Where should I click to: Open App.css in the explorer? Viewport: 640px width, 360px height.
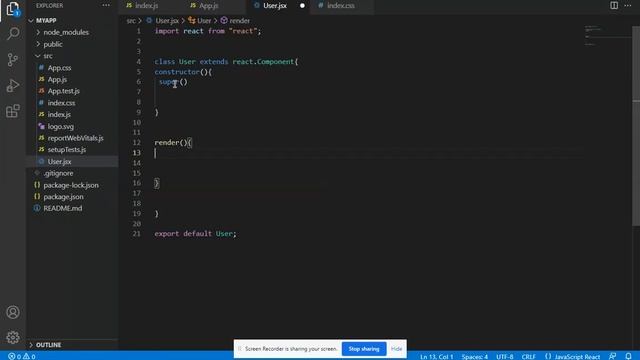pyautogui.click(x=59, y=68)
